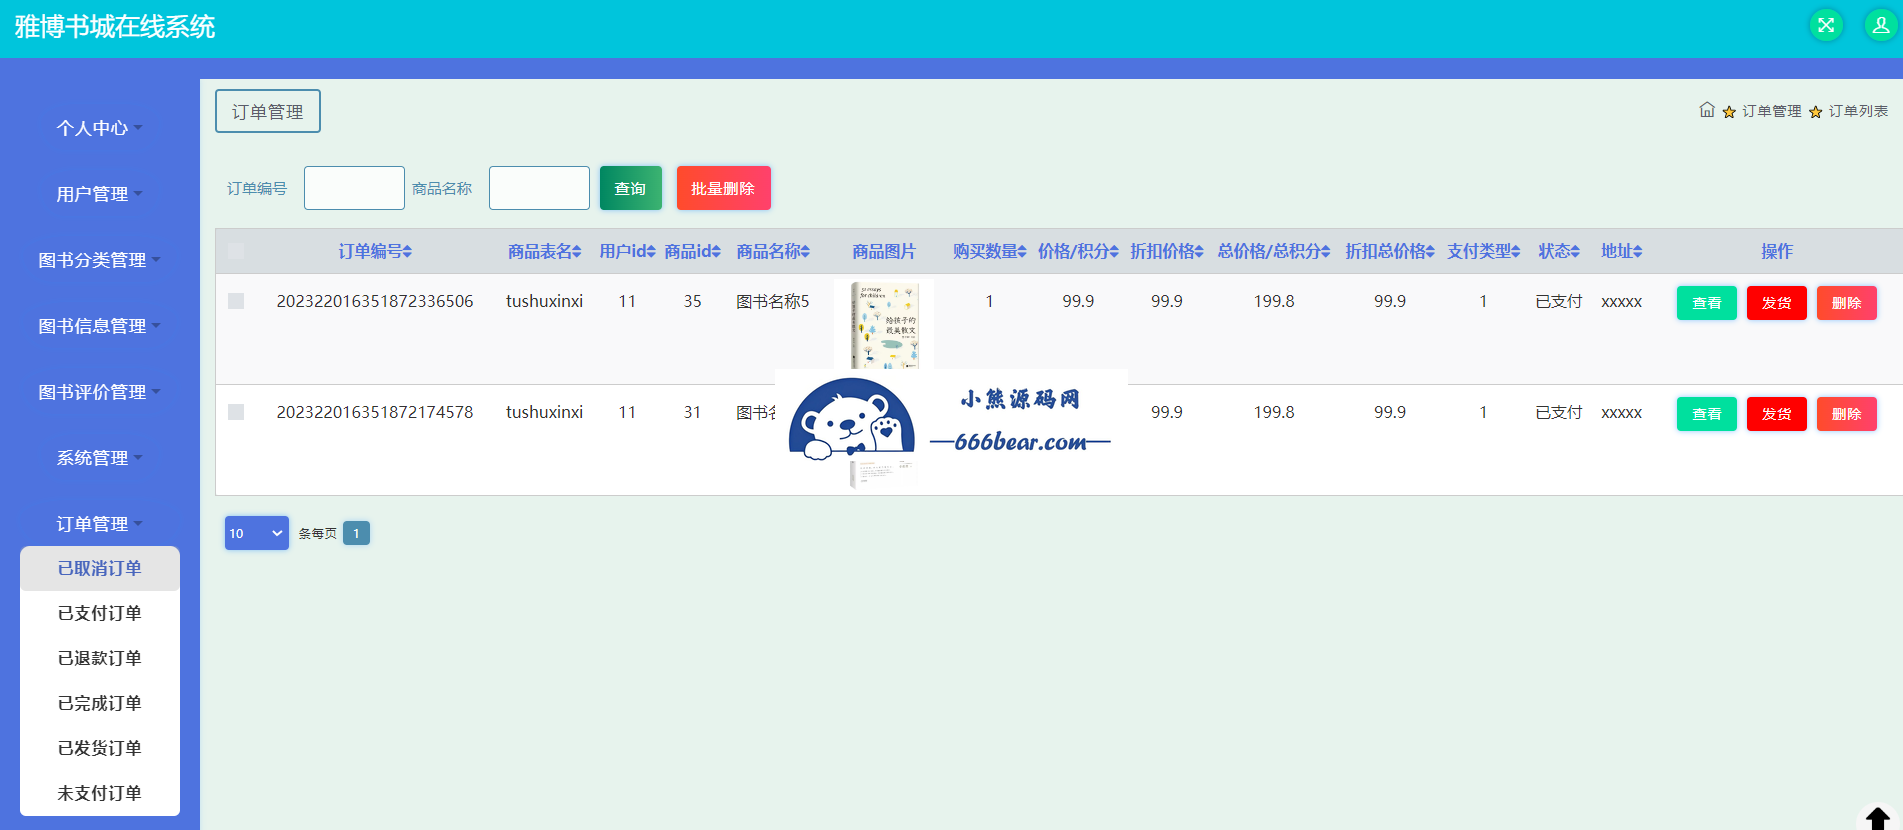Screen dimensions: 1903x830
Task: Expand the 用户管理 sidebar menu
Action: pyautogui.click(x=100, y=194)
